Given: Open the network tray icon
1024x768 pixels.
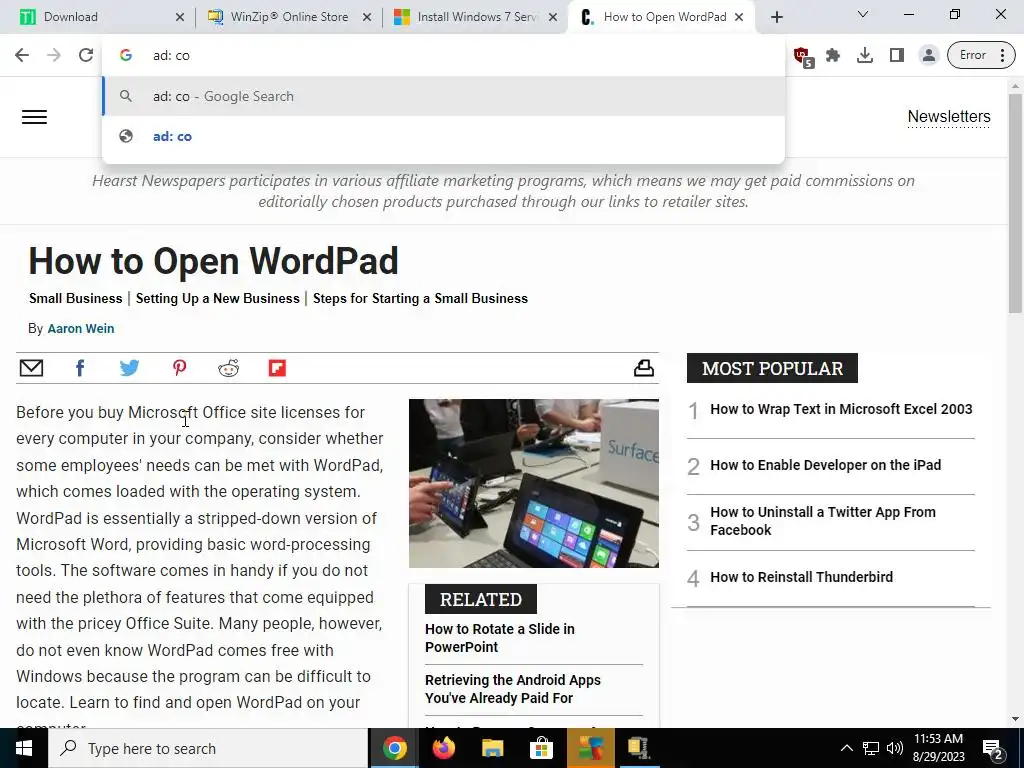Looking at the screenshot, I should (871, 748).
